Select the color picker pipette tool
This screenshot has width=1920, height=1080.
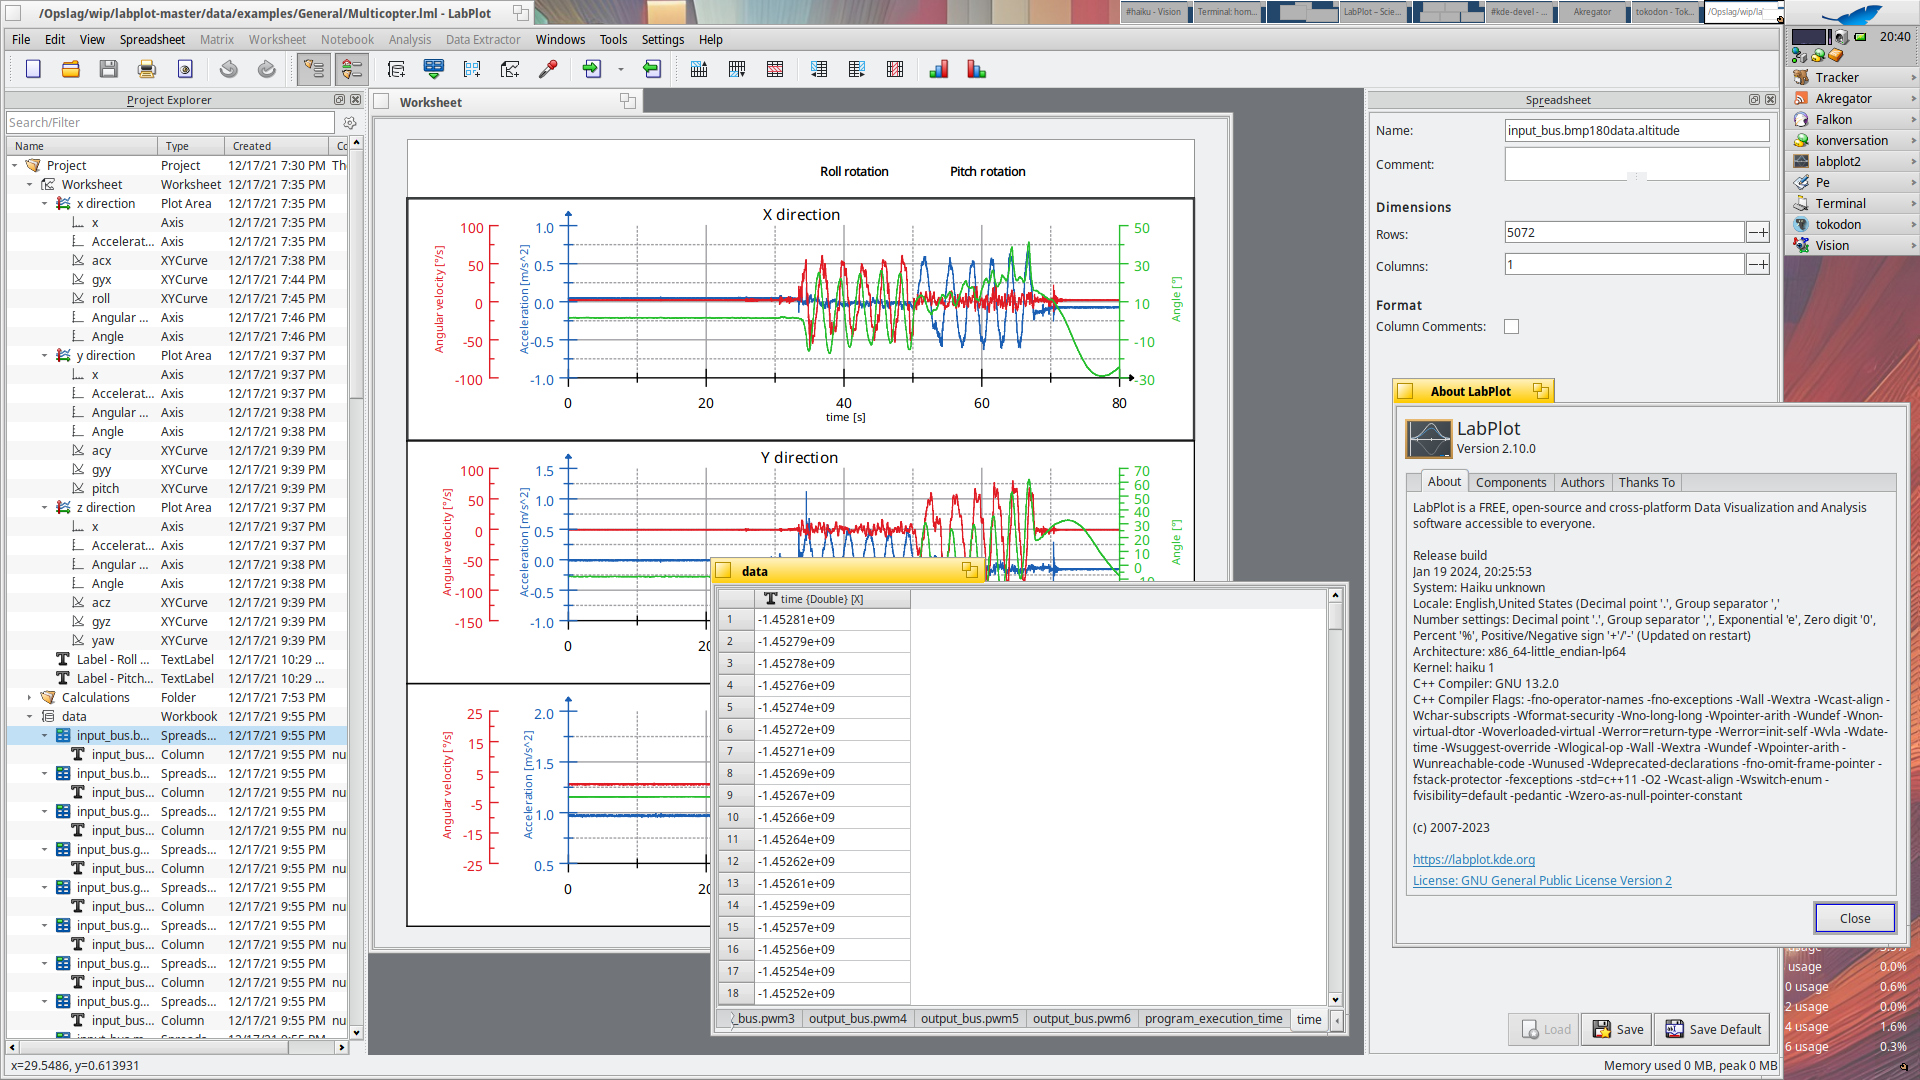[x=548, y=69]
